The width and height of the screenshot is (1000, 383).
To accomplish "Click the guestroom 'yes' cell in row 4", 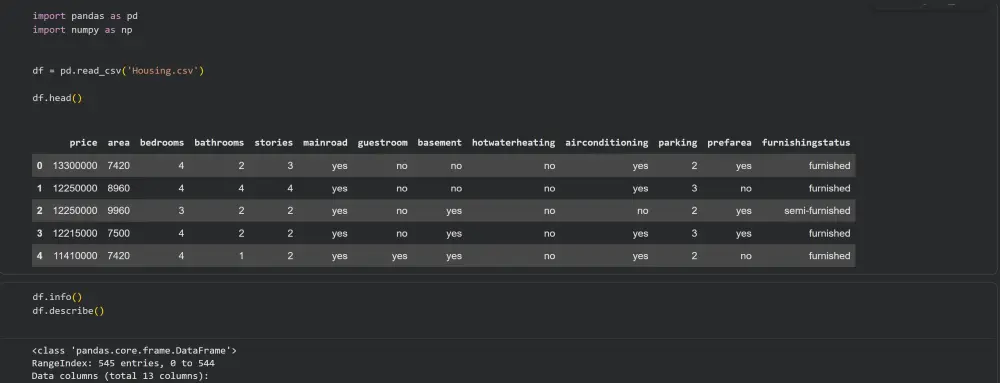I will click(399, 256).
